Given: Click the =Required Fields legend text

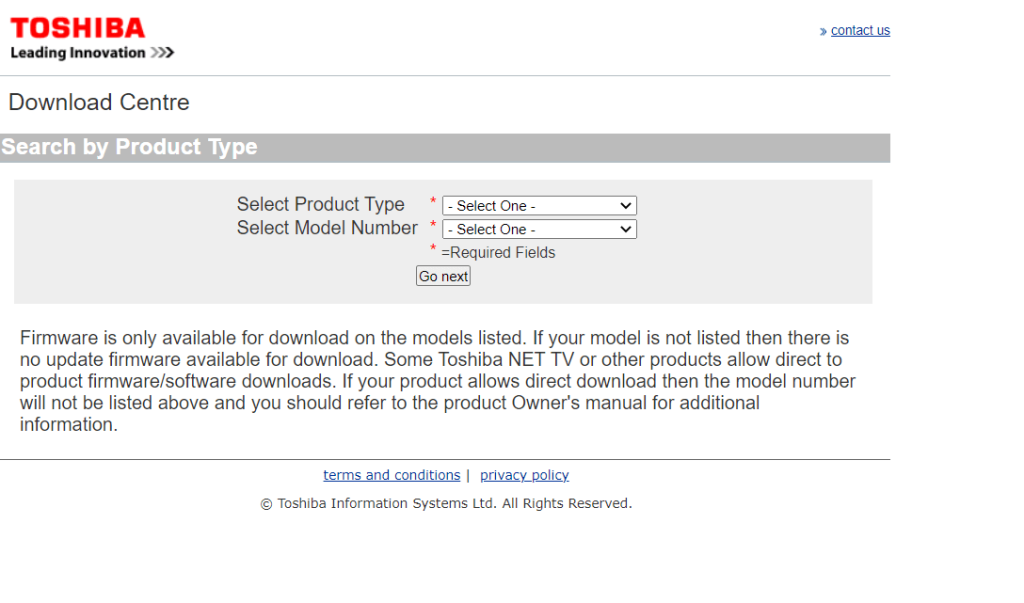Looking at the screenshot, I should 498,253.
